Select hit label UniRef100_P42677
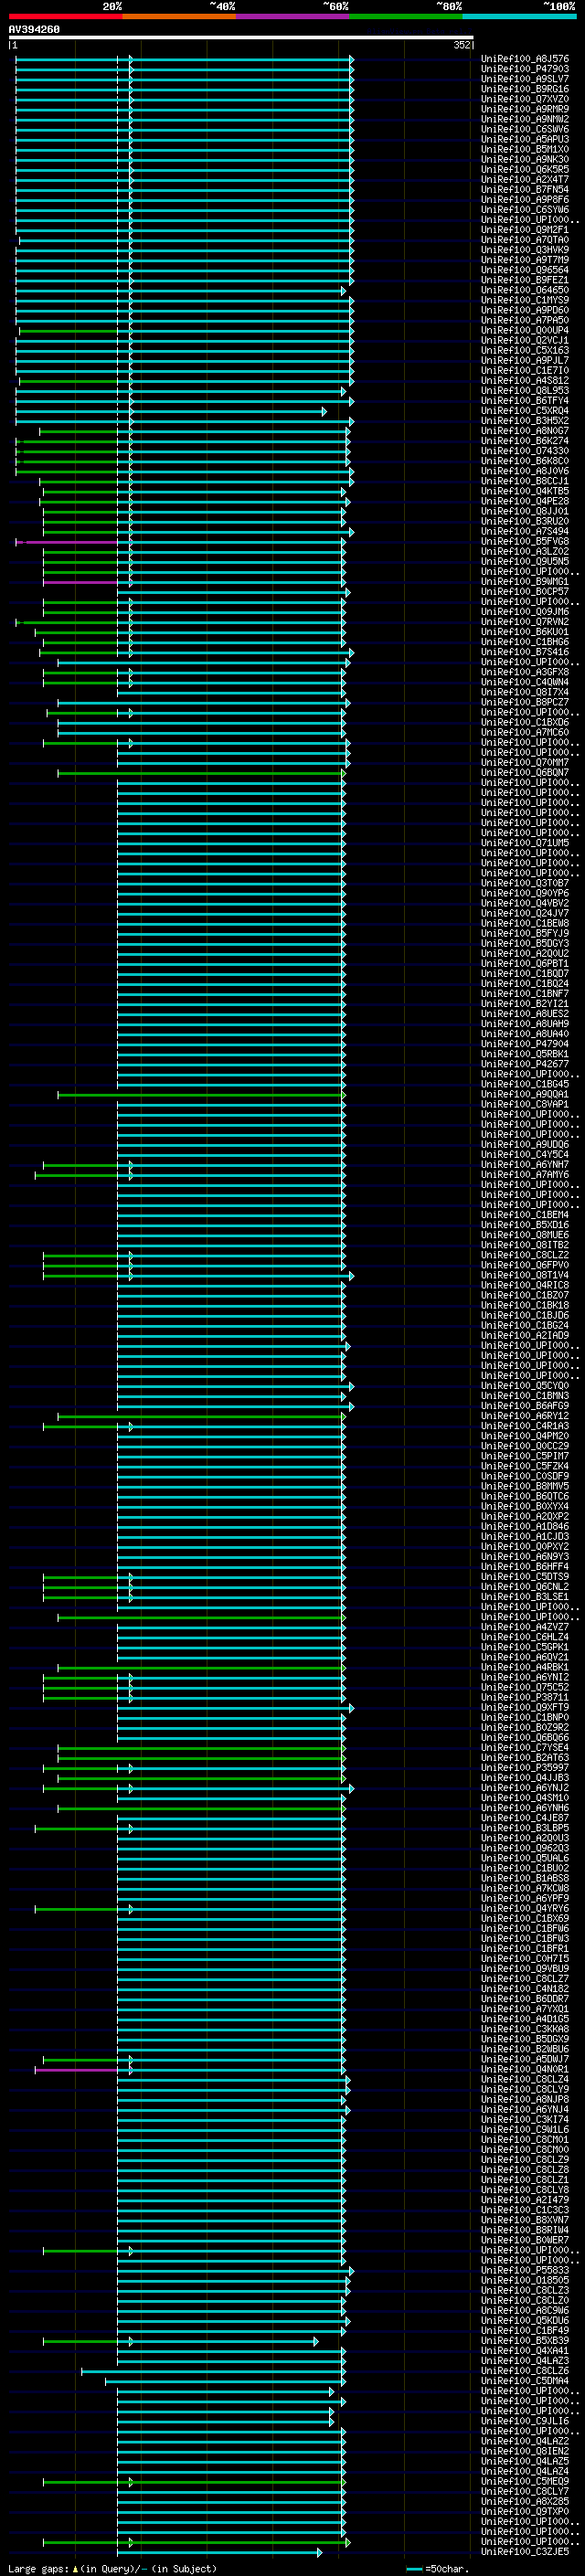 point(525,1064)
